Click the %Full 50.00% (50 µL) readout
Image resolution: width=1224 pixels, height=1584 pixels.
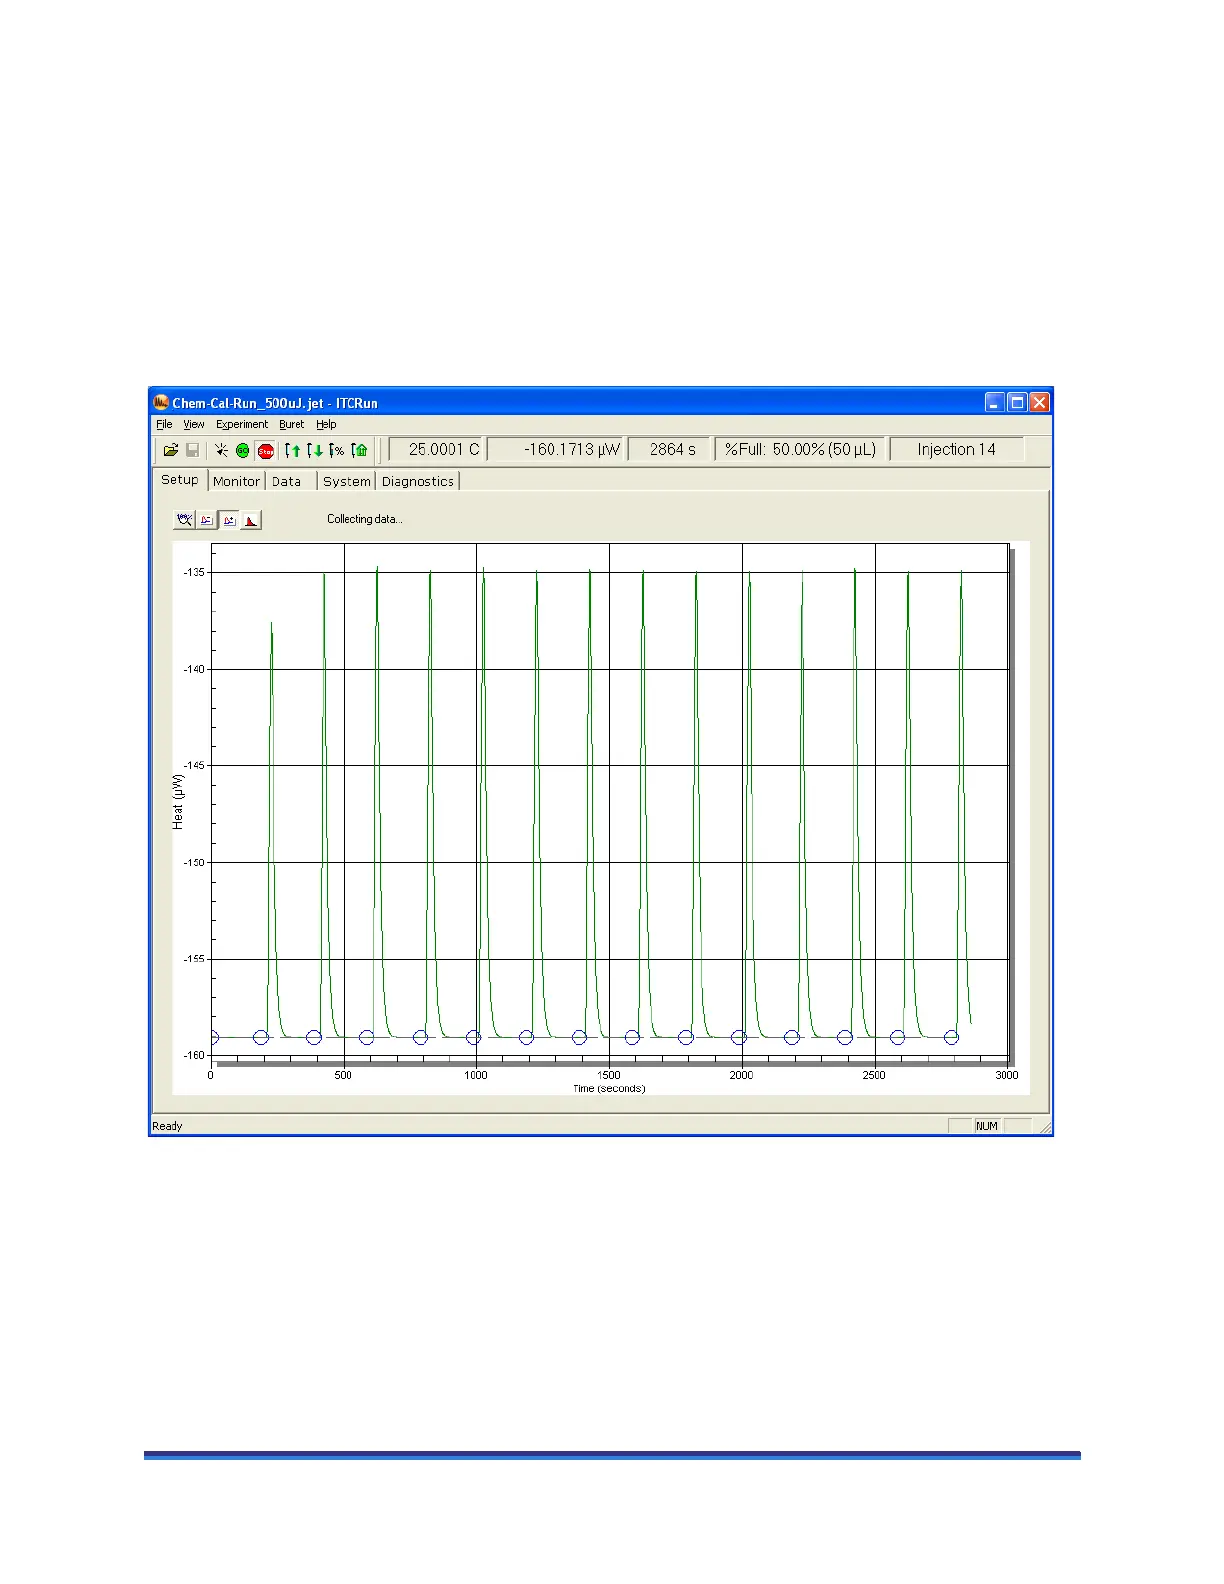point(801,450)
